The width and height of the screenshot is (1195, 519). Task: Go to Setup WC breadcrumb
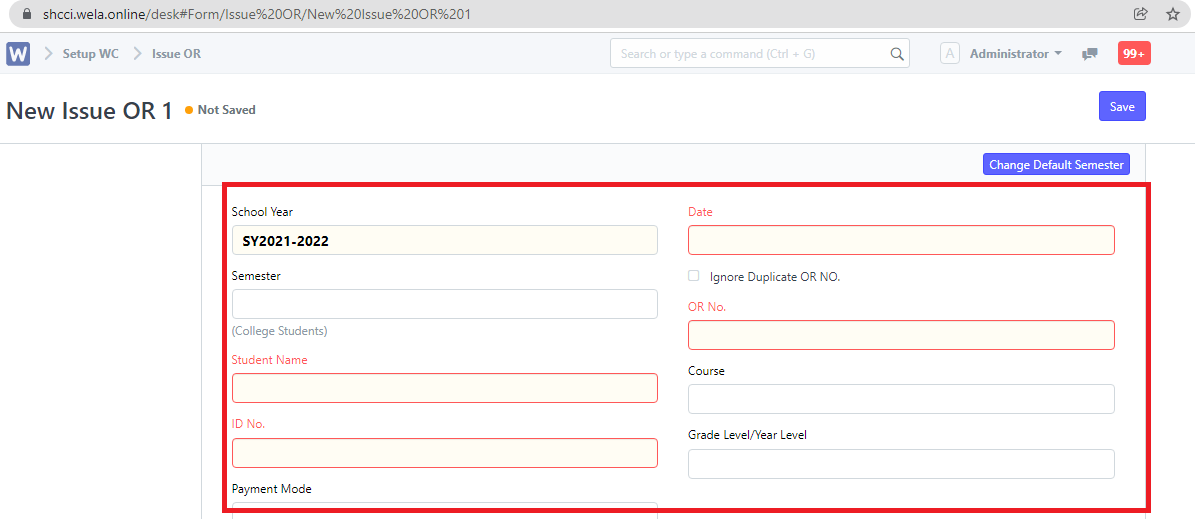[x=90, y=54]
